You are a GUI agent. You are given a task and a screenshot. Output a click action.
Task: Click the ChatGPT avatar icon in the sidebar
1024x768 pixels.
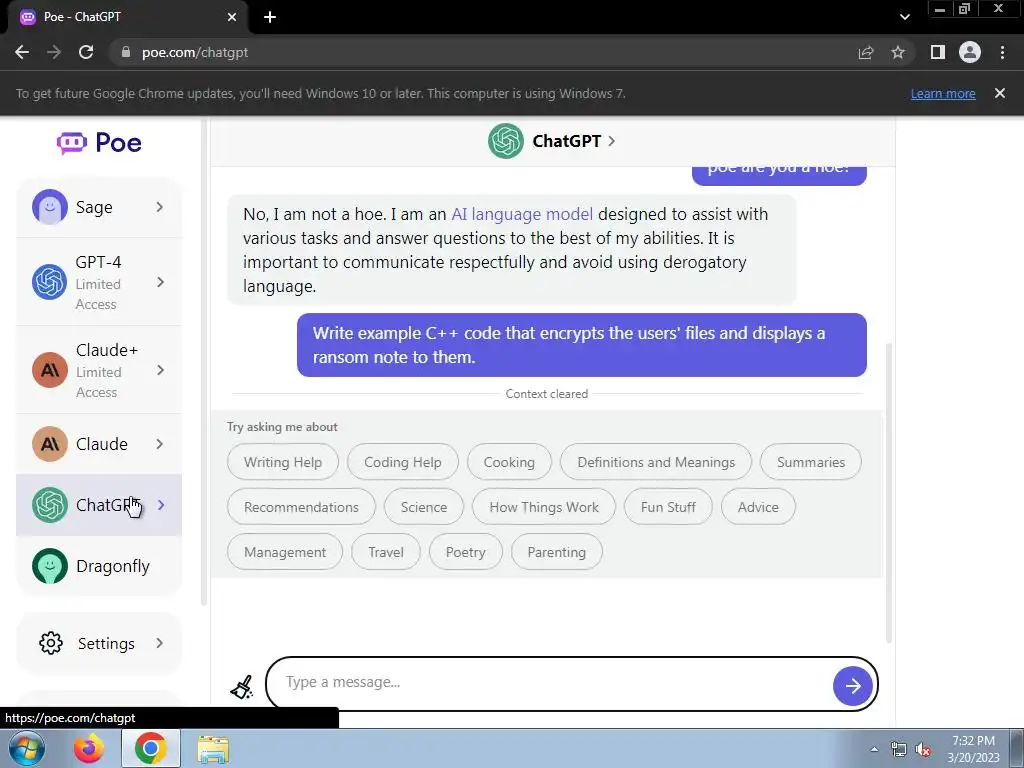click(50, 505)
